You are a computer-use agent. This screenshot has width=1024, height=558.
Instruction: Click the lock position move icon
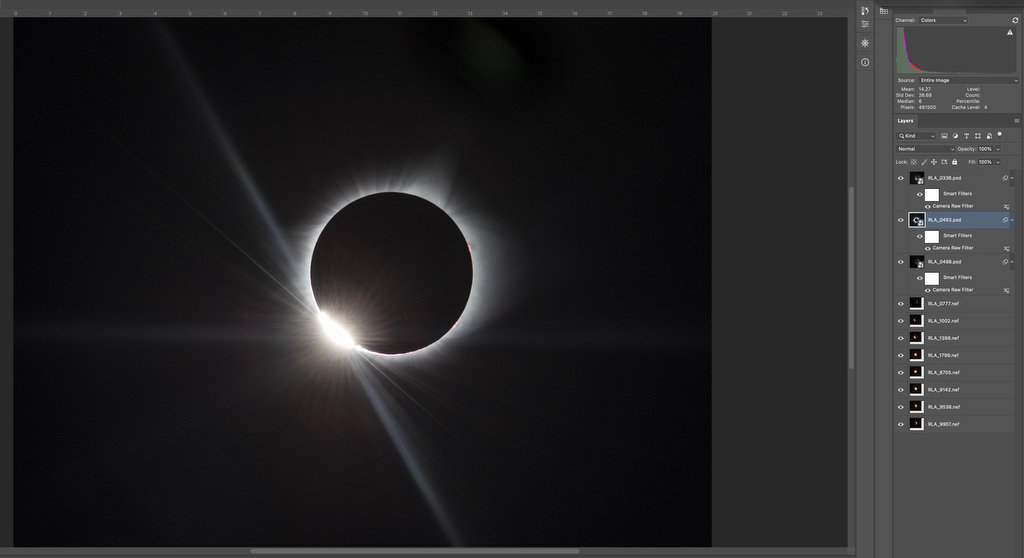pyautogui.click(x=933, y=162)
